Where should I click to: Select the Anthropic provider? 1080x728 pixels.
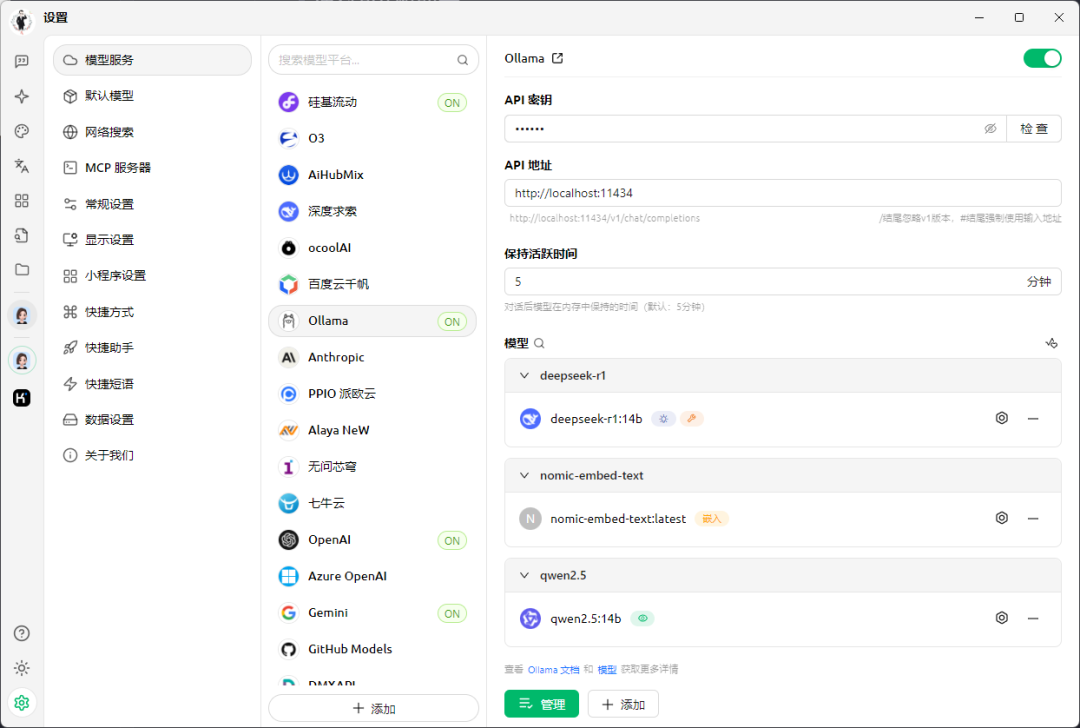pos(373,357)
